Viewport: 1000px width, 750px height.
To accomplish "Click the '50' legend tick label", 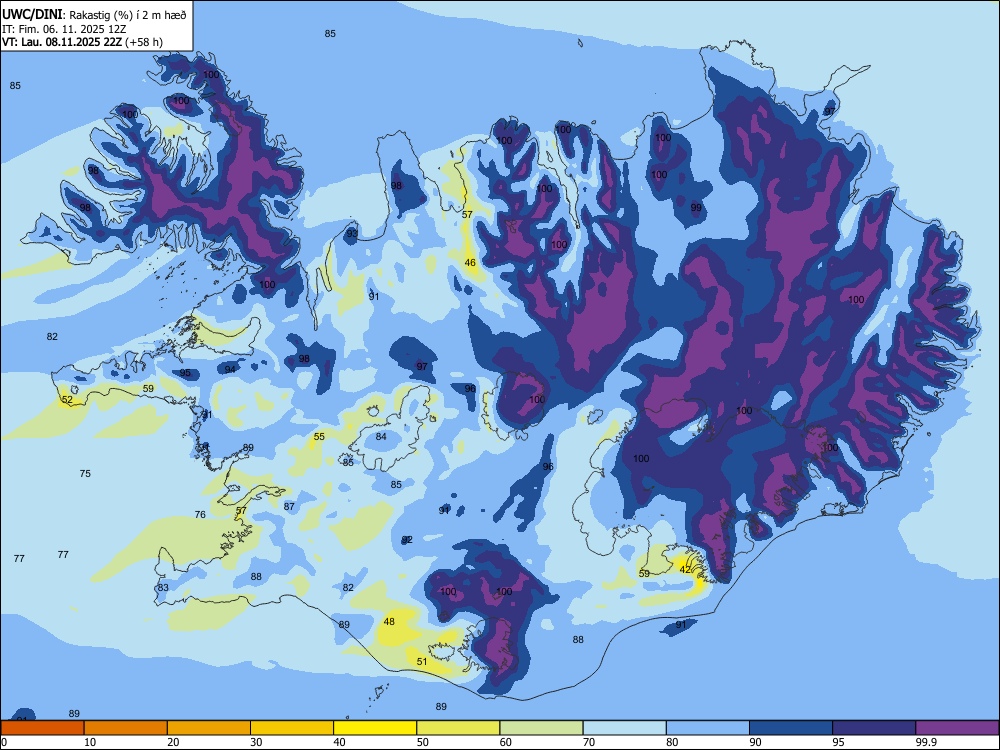I will click(422, 742).
